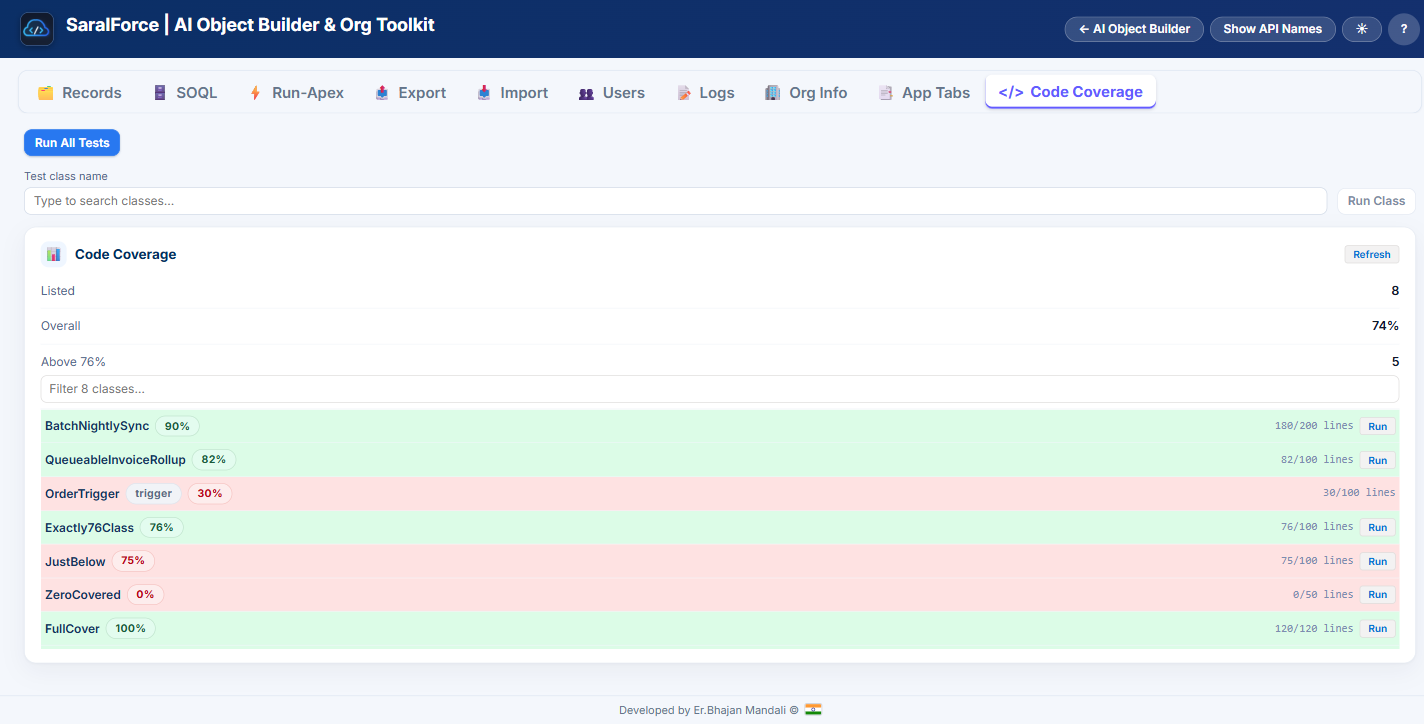Image resolution: width=1424 pixels, height=724 pixels.
Task: Switch to the Records tab
Action: (x=79, y=92)
